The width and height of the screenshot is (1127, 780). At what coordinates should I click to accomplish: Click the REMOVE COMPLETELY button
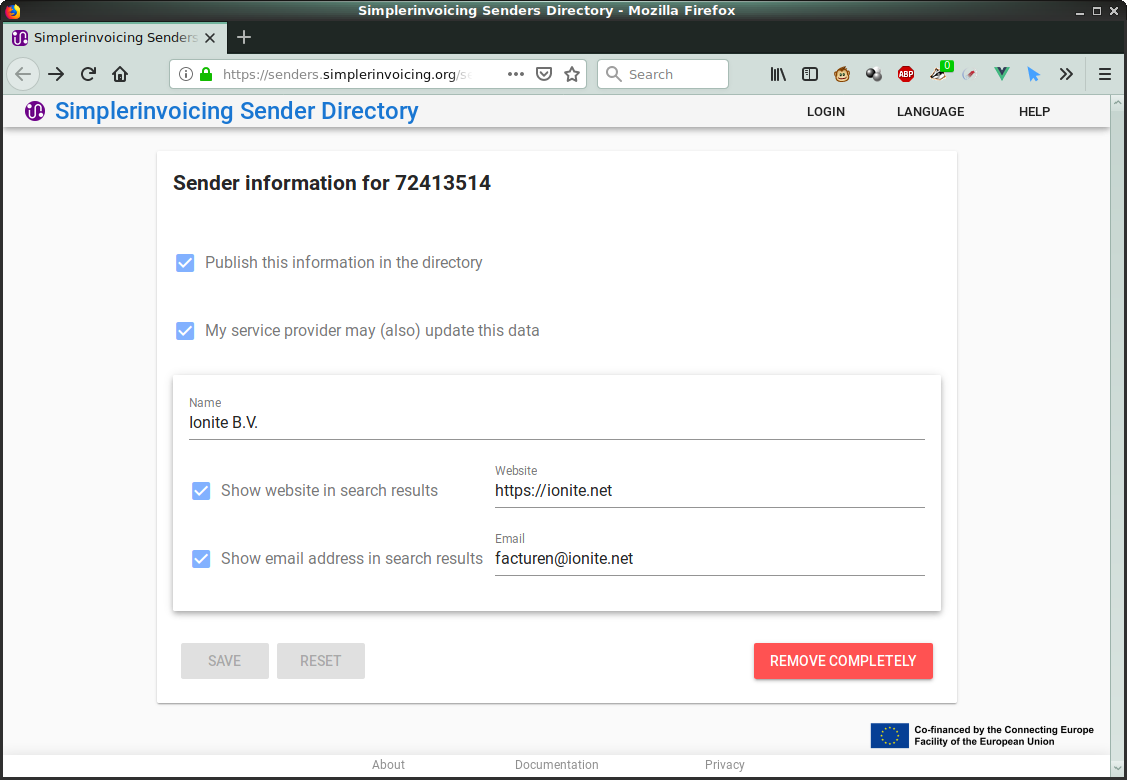pos(843,661)
